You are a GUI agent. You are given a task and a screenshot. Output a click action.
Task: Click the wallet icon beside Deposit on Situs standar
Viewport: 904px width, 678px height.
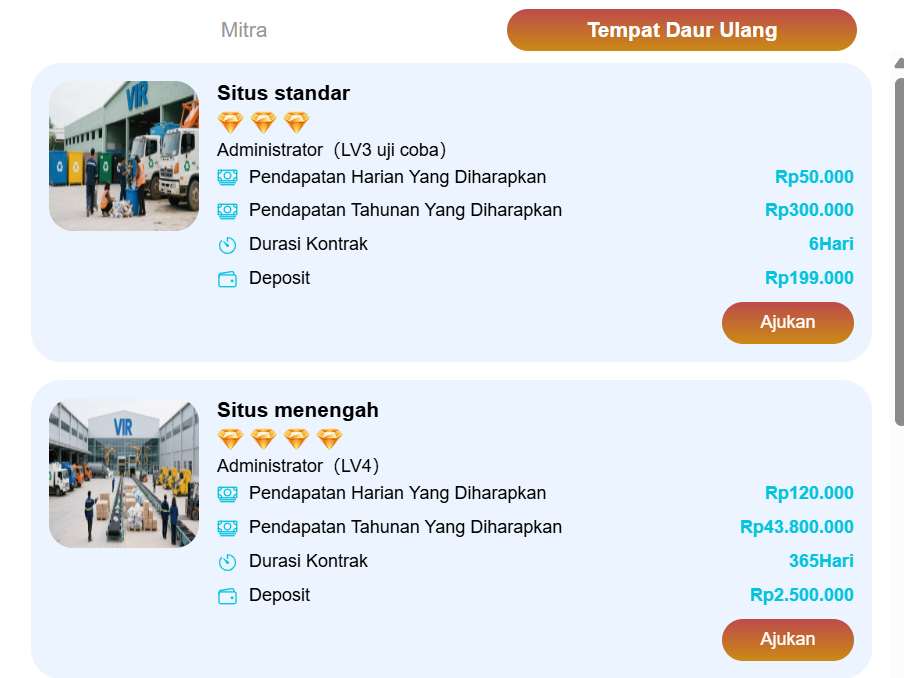pos(228,278)
